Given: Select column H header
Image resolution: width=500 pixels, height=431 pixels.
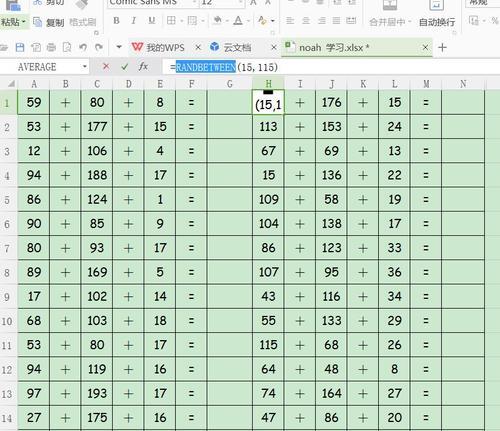Looking at the screenshot, I should (x=268, y=84).
